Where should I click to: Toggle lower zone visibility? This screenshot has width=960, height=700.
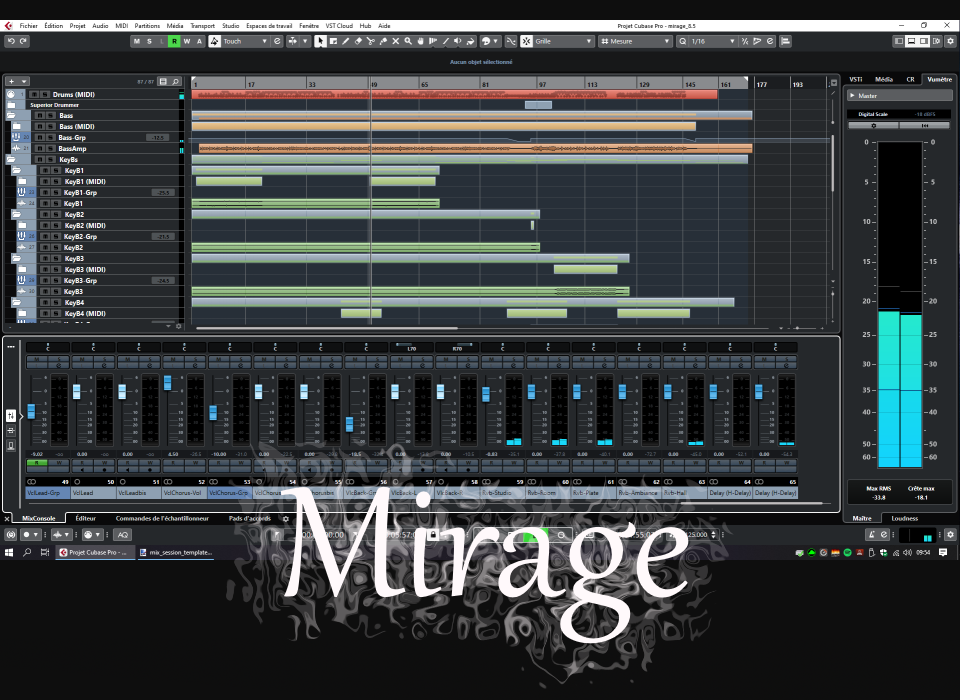pyautogui.click(x=911, y=41)
